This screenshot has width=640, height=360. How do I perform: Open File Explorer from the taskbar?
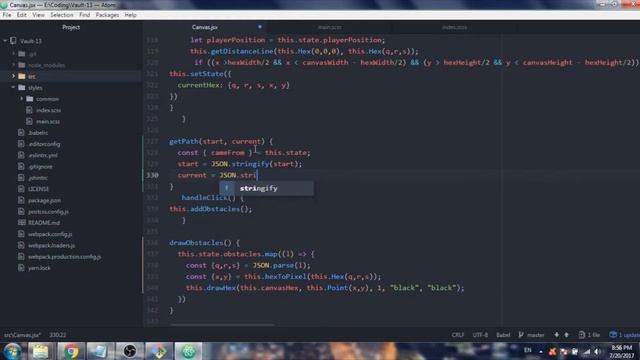click(x=41, y=351)
